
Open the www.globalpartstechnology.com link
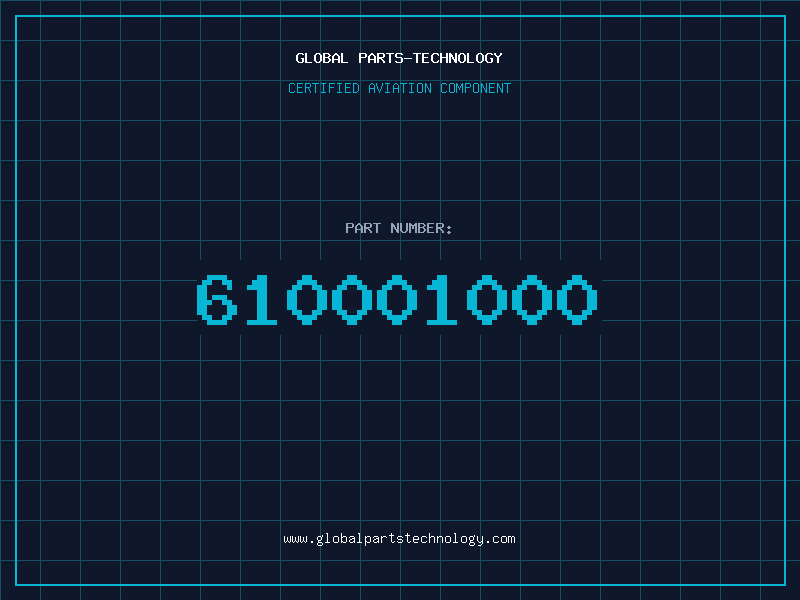(x=399, y=539)
